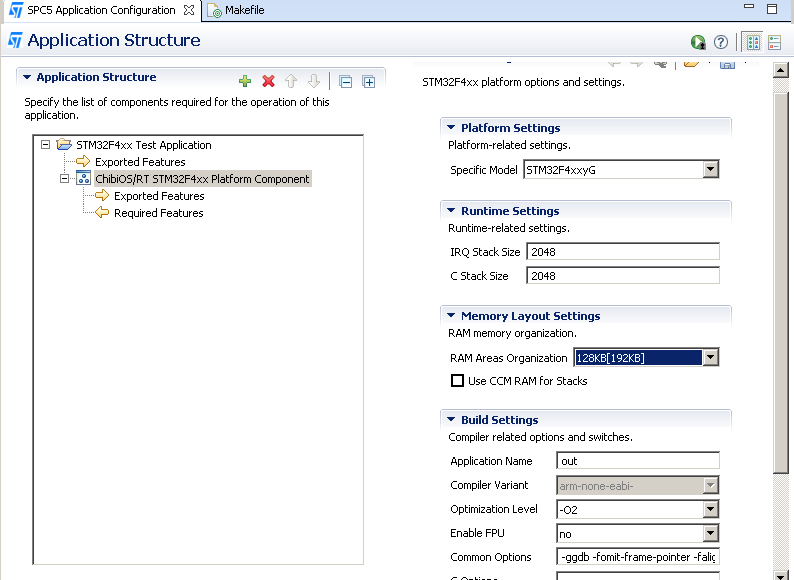Move the selected component up with up arrow

click(x=291, y=81)
